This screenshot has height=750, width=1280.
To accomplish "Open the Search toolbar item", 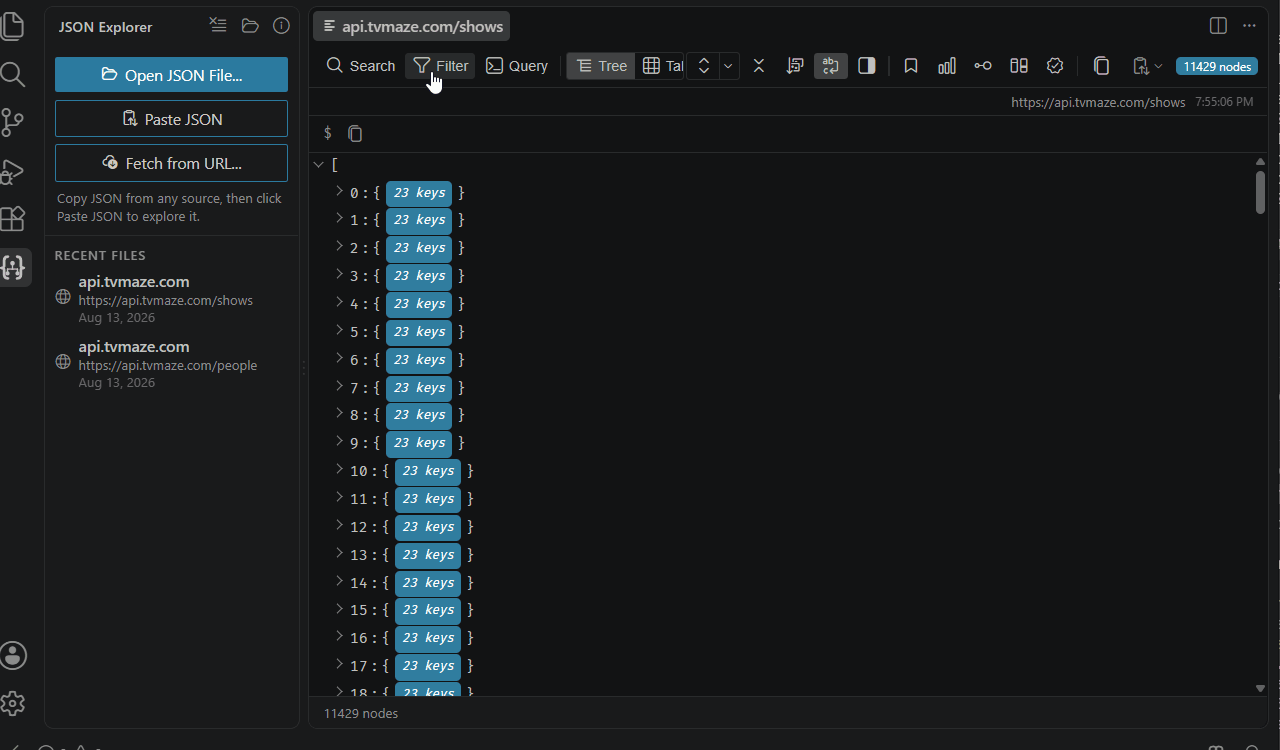I will click(x=361, y=66).
